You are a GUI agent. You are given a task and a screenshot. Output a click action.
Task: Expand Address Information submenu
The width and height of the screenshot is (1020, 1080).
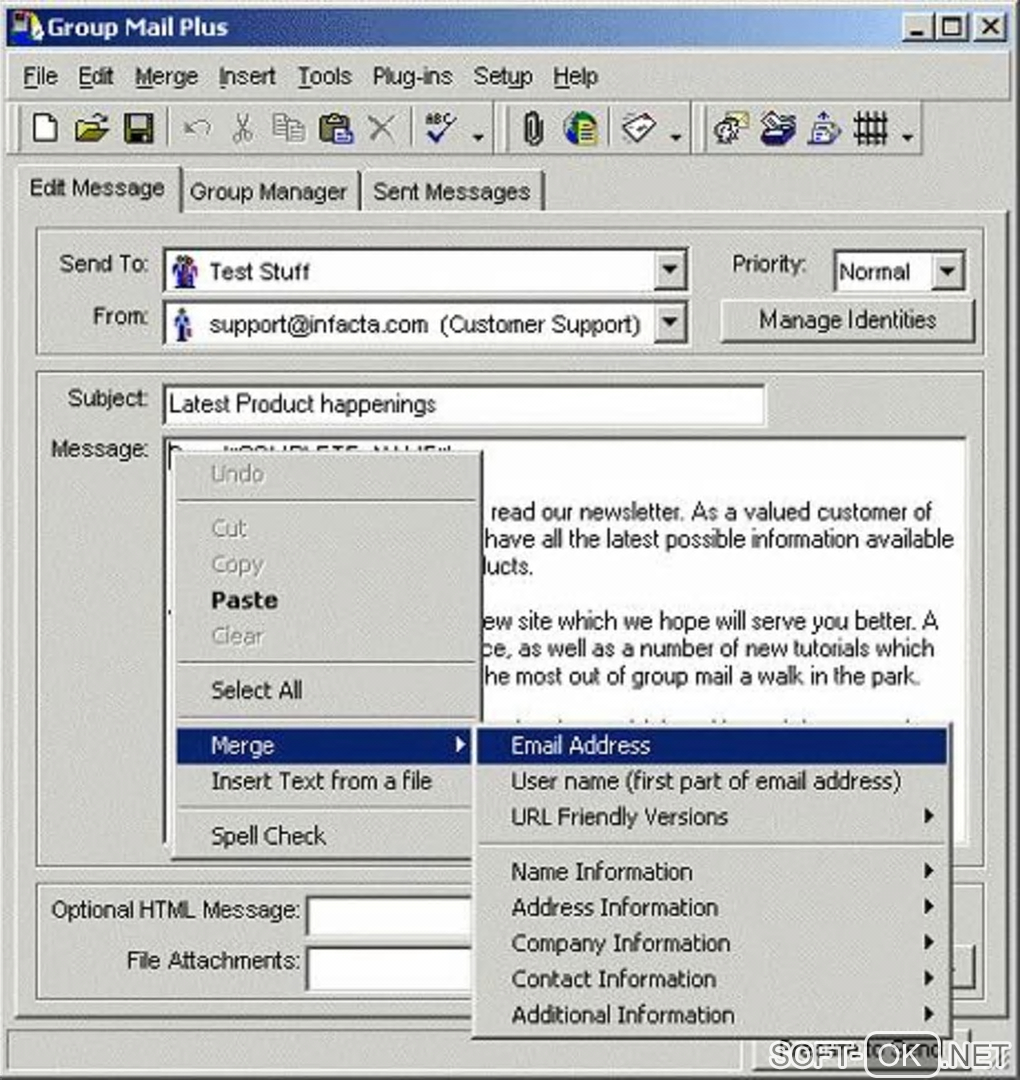pyautogui.click(x=712, y=908)
